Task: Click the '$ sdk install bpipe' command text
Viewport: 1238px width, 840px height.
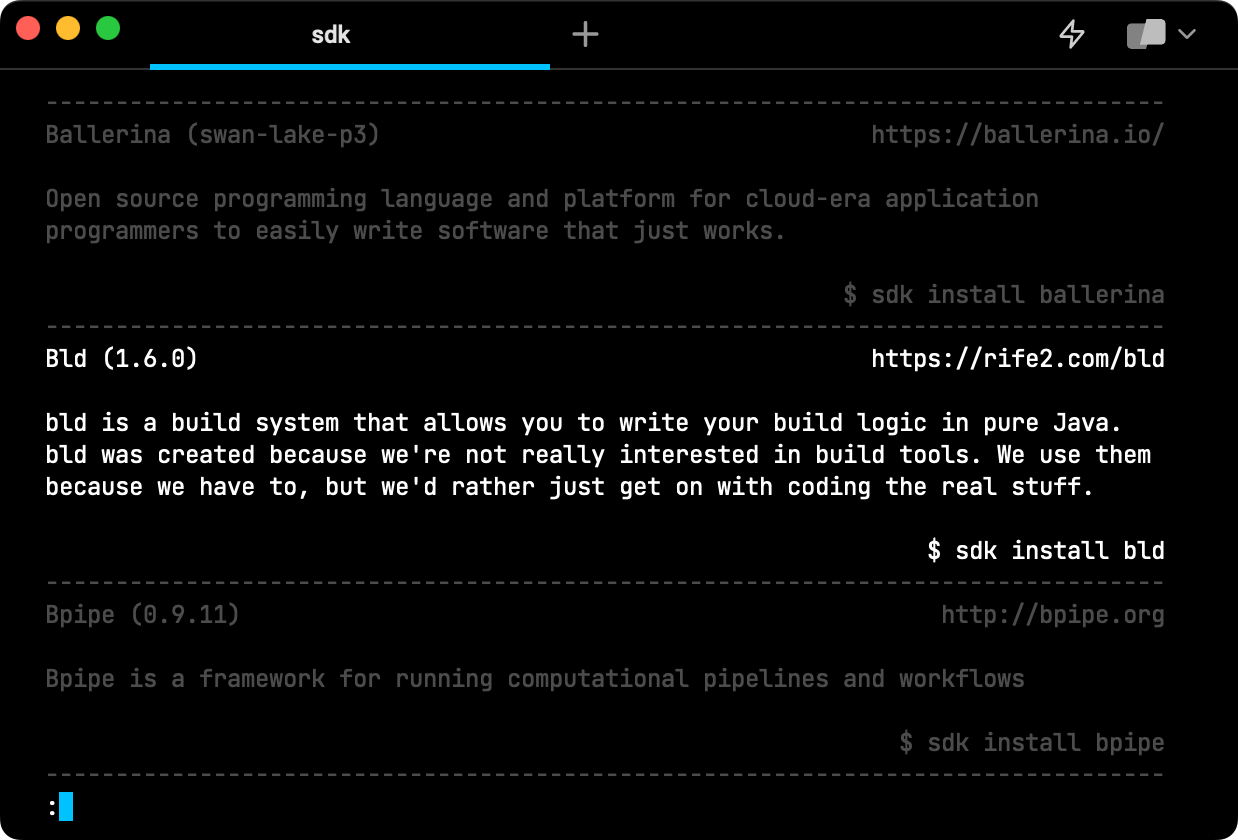Action: point(1031,742)
